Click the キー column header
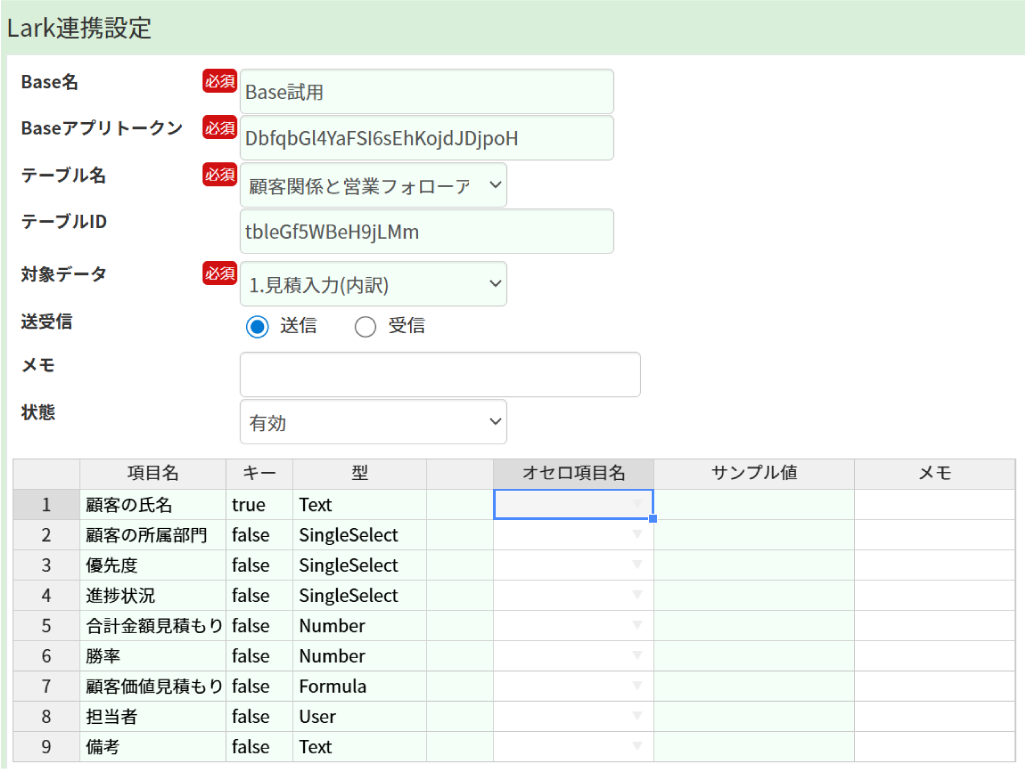 click(x=260, y=473)
